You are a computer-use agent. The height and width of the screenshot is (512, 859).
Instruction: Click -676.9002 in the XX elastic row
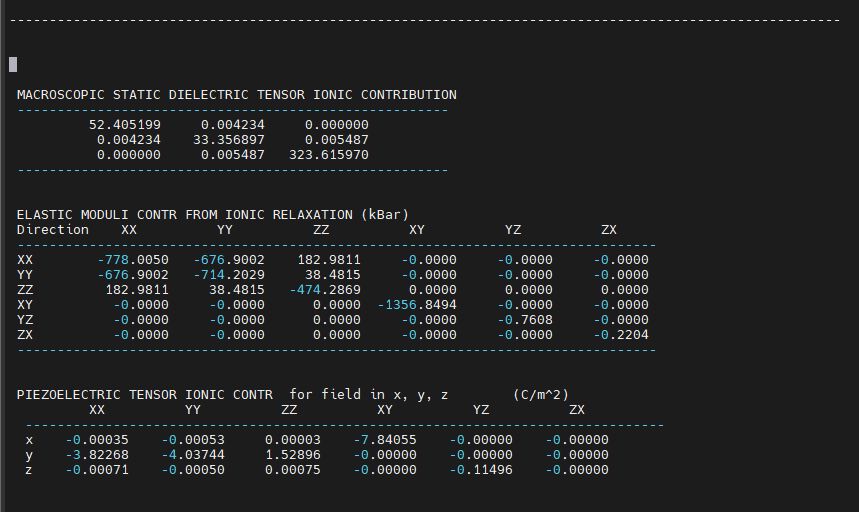point(229,260)
